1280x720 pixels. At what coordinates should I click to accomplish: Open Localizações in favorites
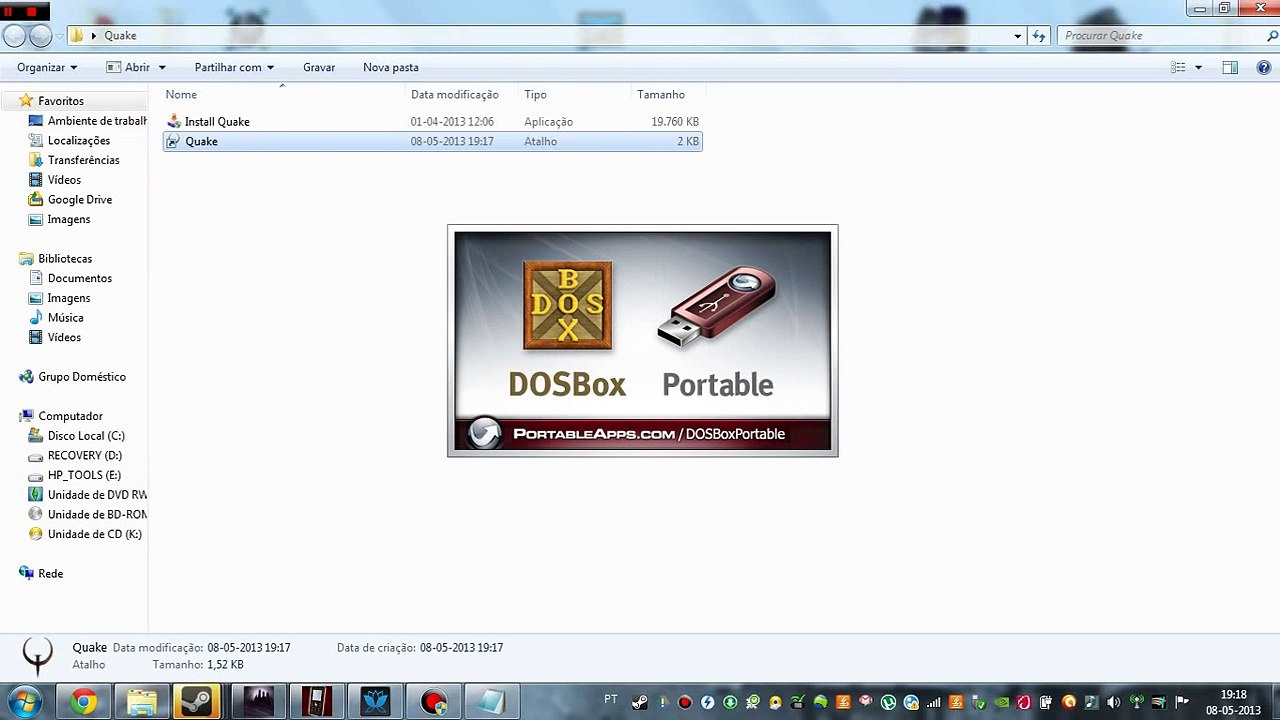pyautogui.click(x=79, y=141)
